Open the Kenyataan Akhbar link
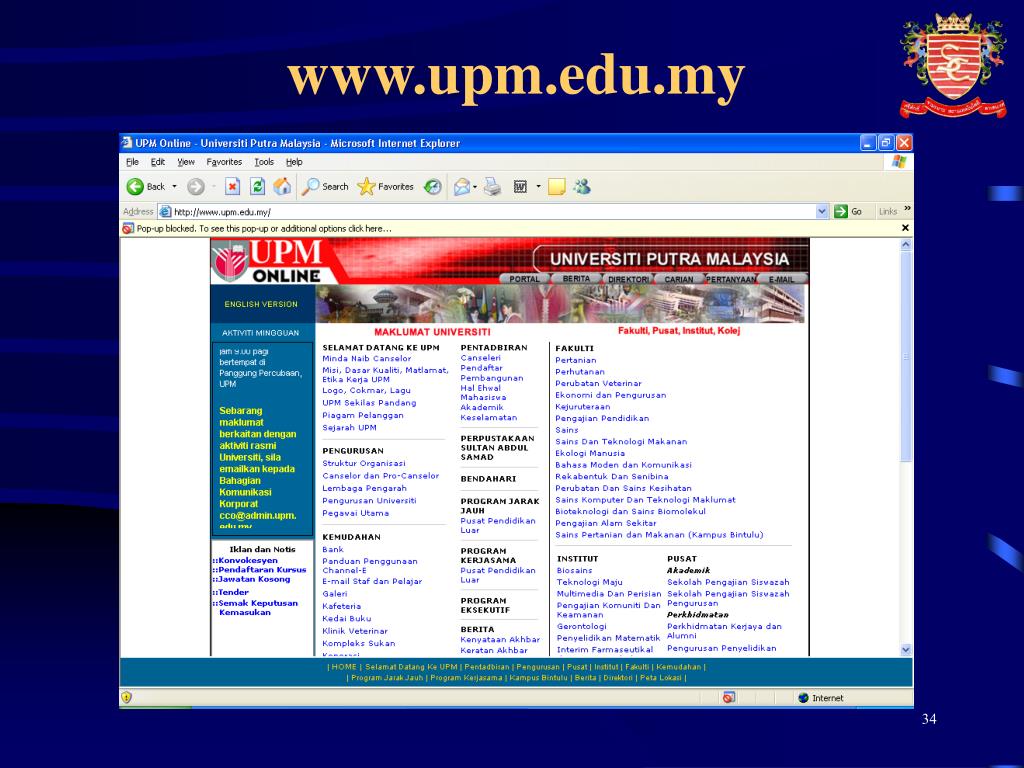 (500, 640)
